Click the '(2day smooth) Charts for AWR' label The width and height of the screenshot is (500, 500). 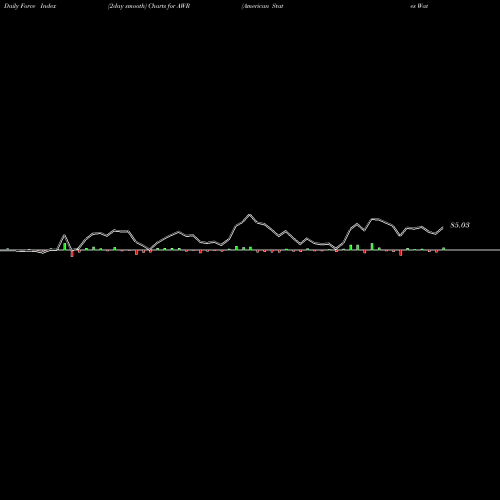(x=149, y=6)
